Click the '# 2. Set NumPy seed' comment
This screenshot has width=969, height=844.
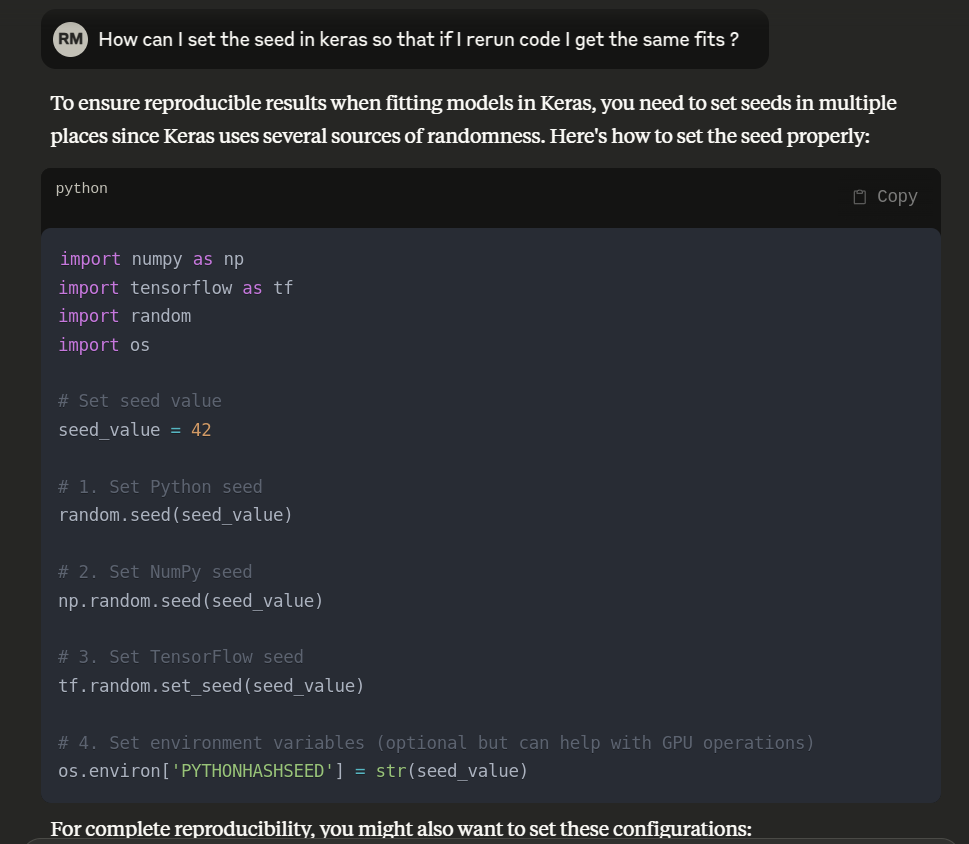tap(155, 572)
